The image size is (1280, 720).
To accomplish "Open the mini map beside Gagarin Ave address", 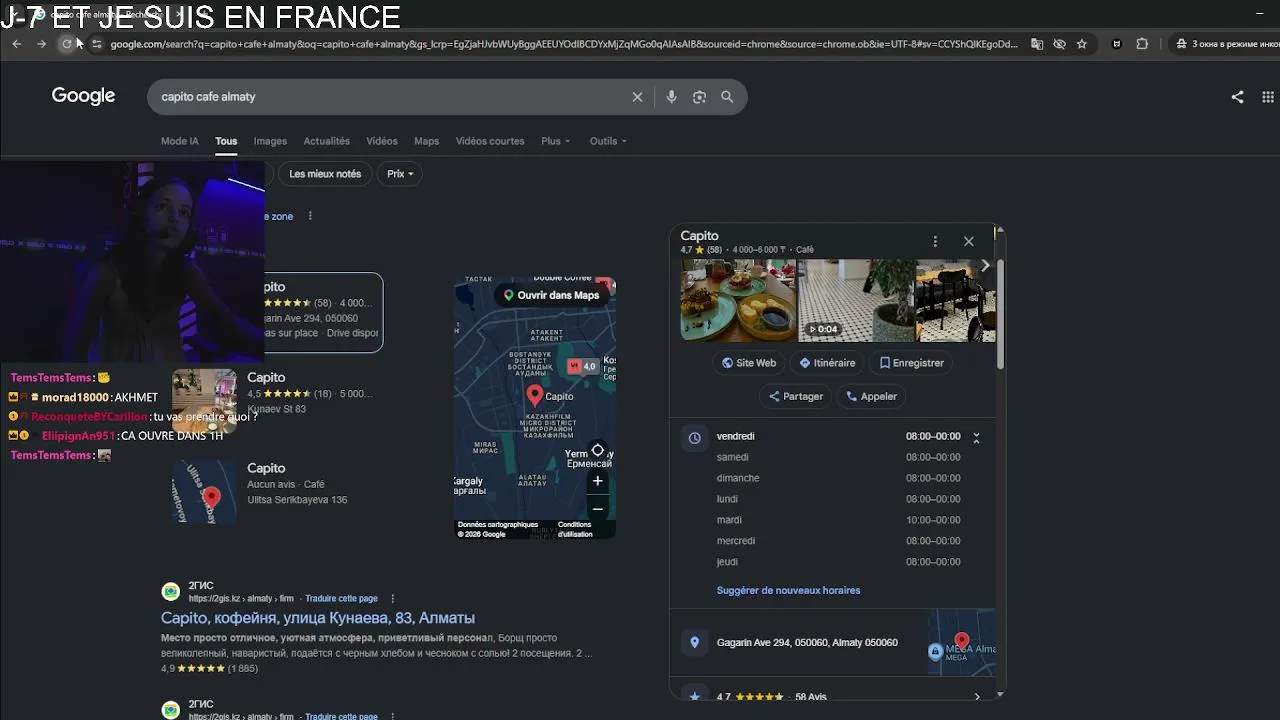I will [x=961, y=643].
